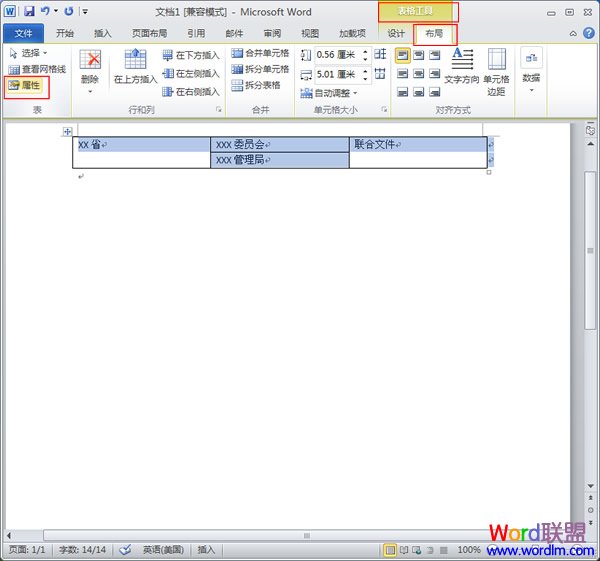Open the 文件 (File) tab

pos(23,34)
